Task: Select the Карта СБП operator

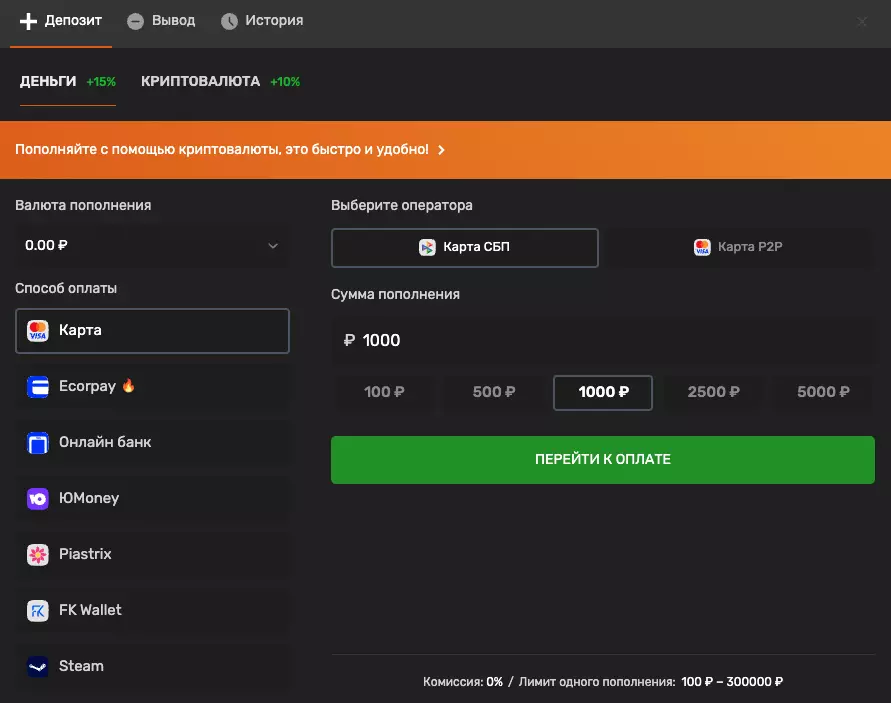Action: [x=465, y=247]
